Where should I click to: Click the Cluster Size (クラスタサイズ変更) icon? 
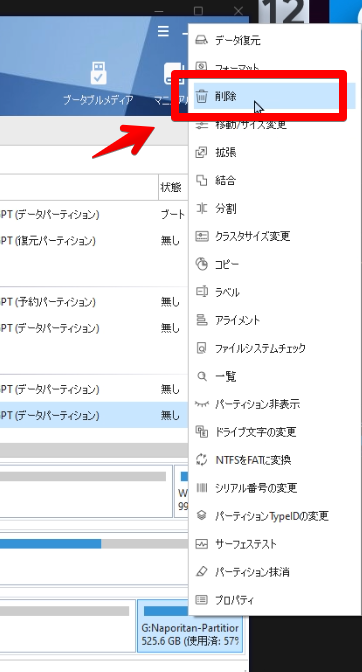[201, 236]
